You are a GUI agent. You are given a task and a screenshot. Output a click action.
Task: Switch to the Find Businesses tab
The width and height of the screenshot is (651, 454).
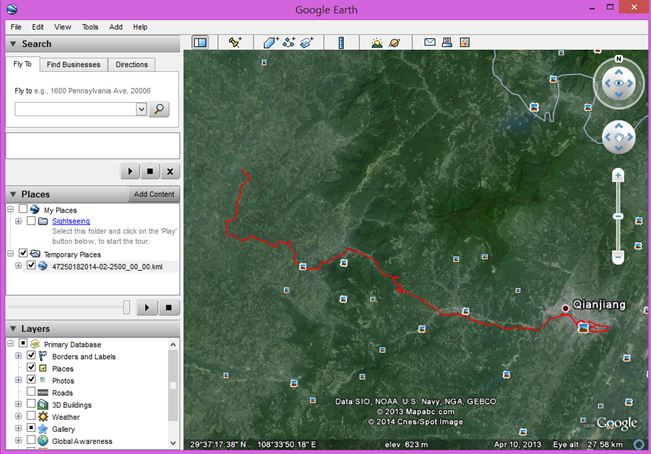pos(75,64)
